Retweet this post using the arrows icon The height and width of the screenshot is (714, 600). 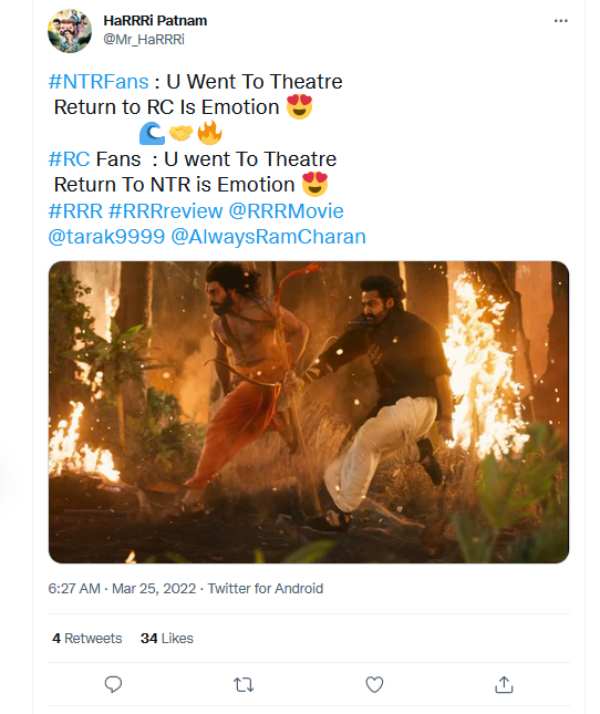[243, 685]
